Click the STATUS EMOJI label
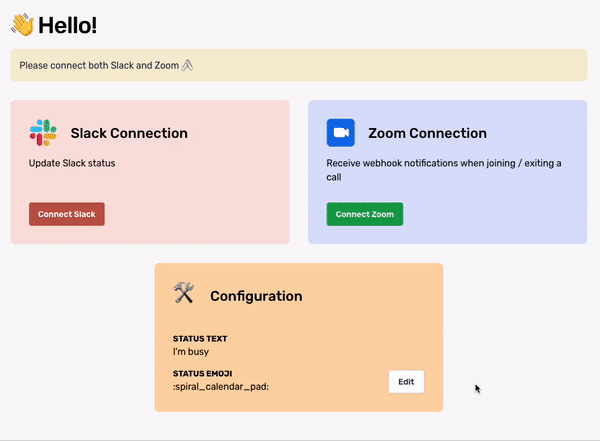Screen dimensions: 600x441 pyautogui.click(x=202, y=374)
